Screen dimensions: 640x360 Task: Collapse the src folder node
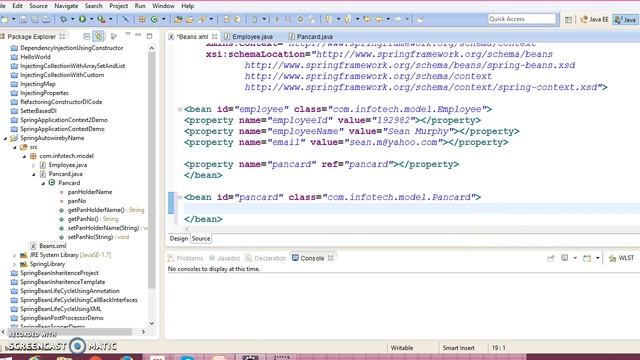pyautogui.click(x=15, y=147)
